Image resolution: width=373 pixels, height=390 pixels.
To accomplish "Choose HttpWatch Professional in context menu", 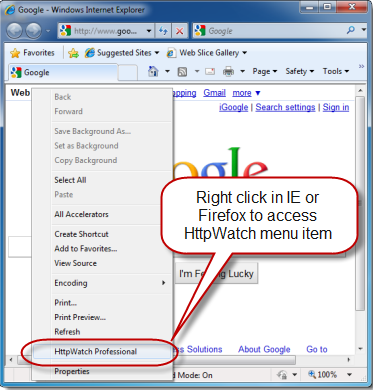I will coord(102,352).
